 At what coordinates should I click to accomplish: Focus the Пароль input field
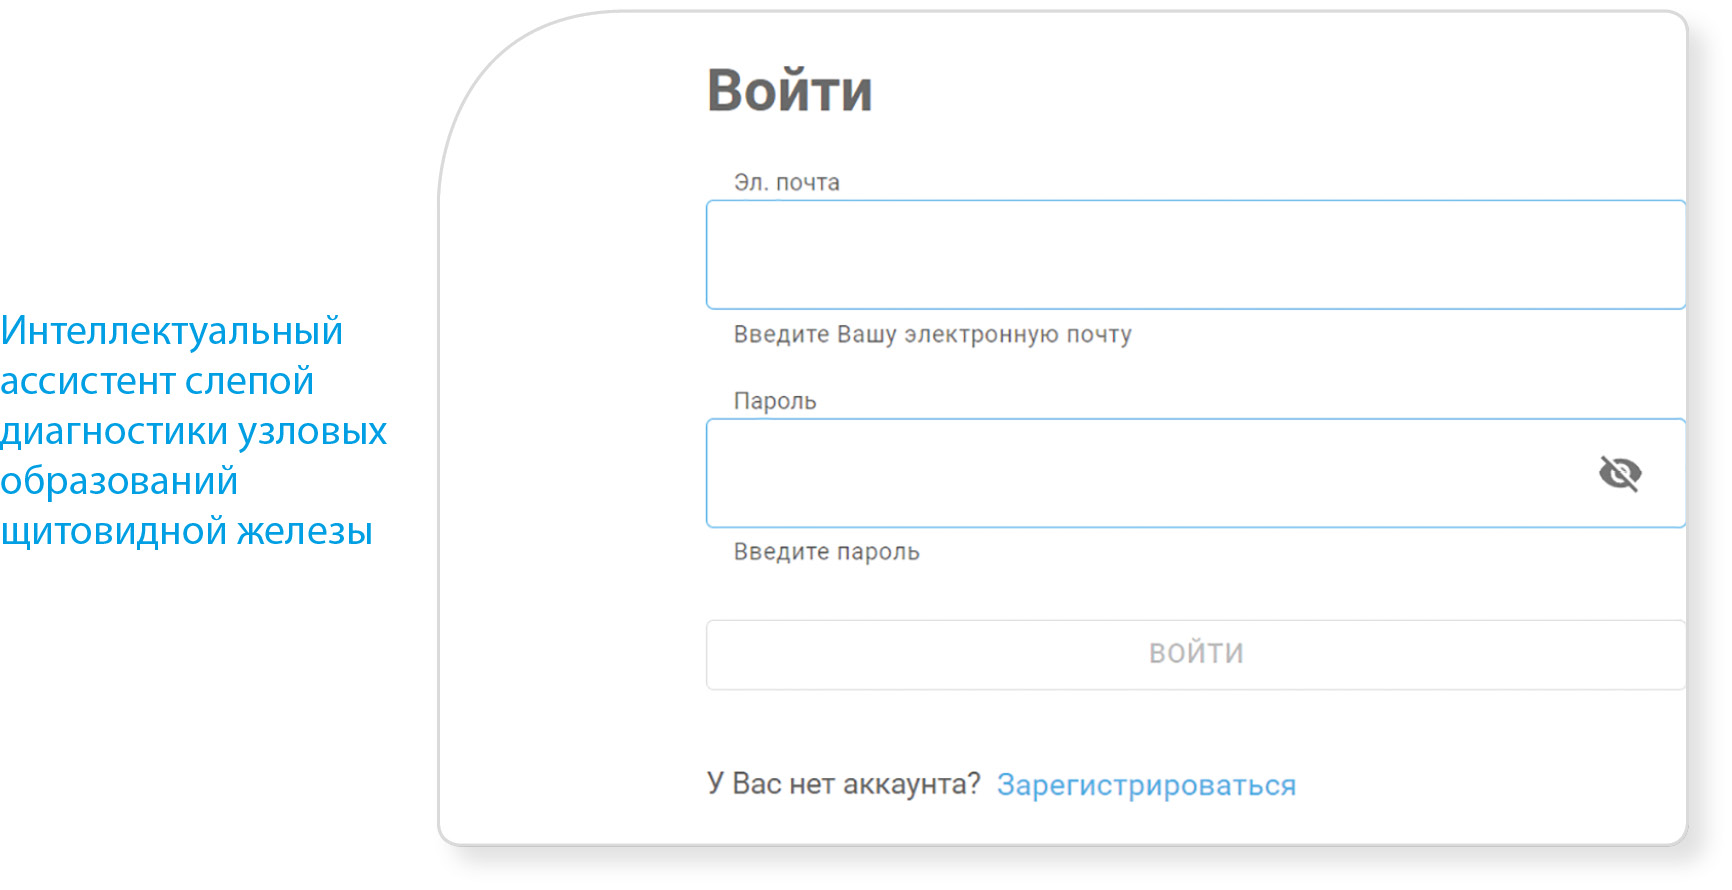click(x=1150, y=473)
